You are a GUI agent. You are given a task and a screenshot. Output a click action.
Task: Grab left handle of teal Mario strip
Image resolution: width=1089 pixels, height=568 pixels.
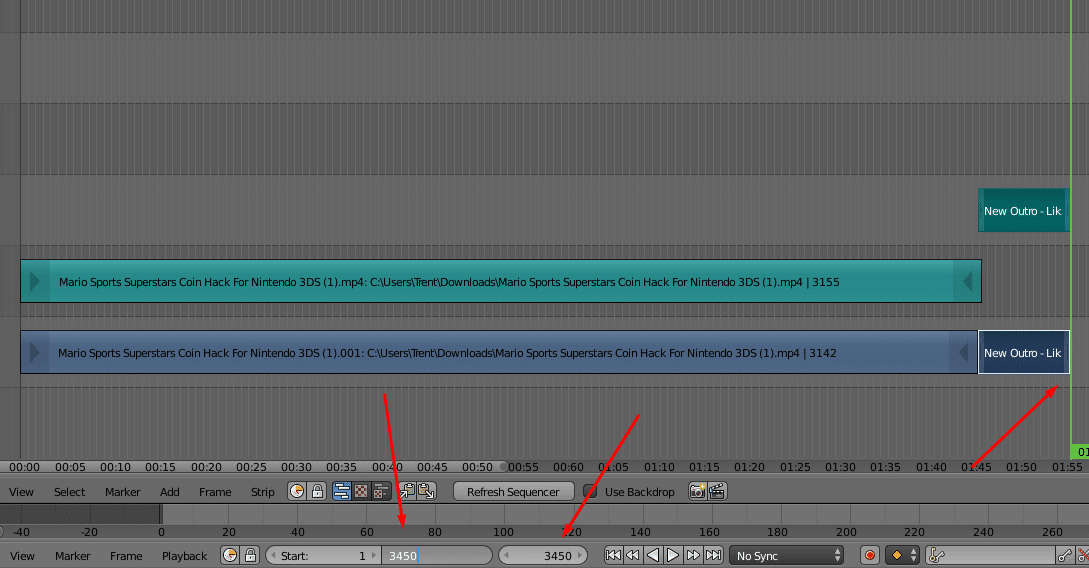pyautogui.click(x=35, y=281)
